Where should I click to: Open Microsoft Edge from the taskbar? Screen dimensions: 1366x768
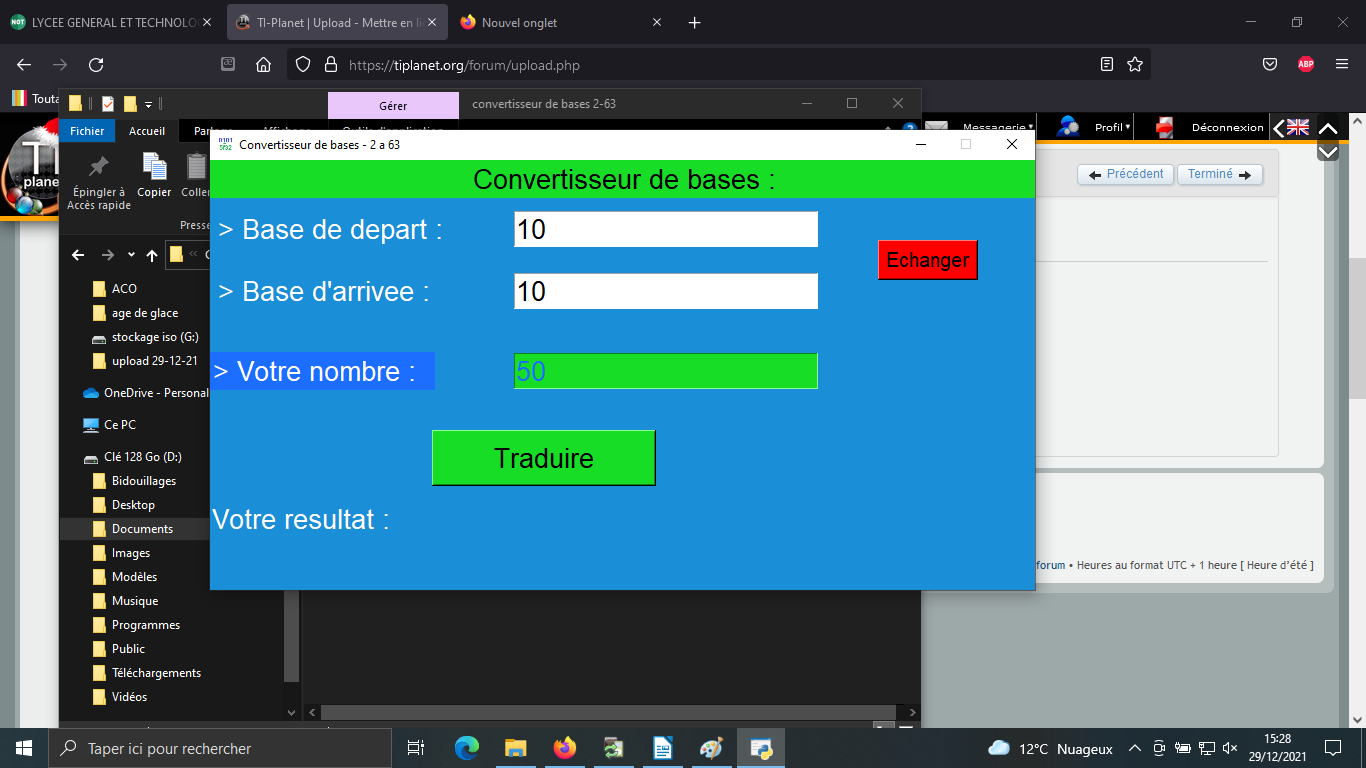pyautogui.click(x=467, y=748)
